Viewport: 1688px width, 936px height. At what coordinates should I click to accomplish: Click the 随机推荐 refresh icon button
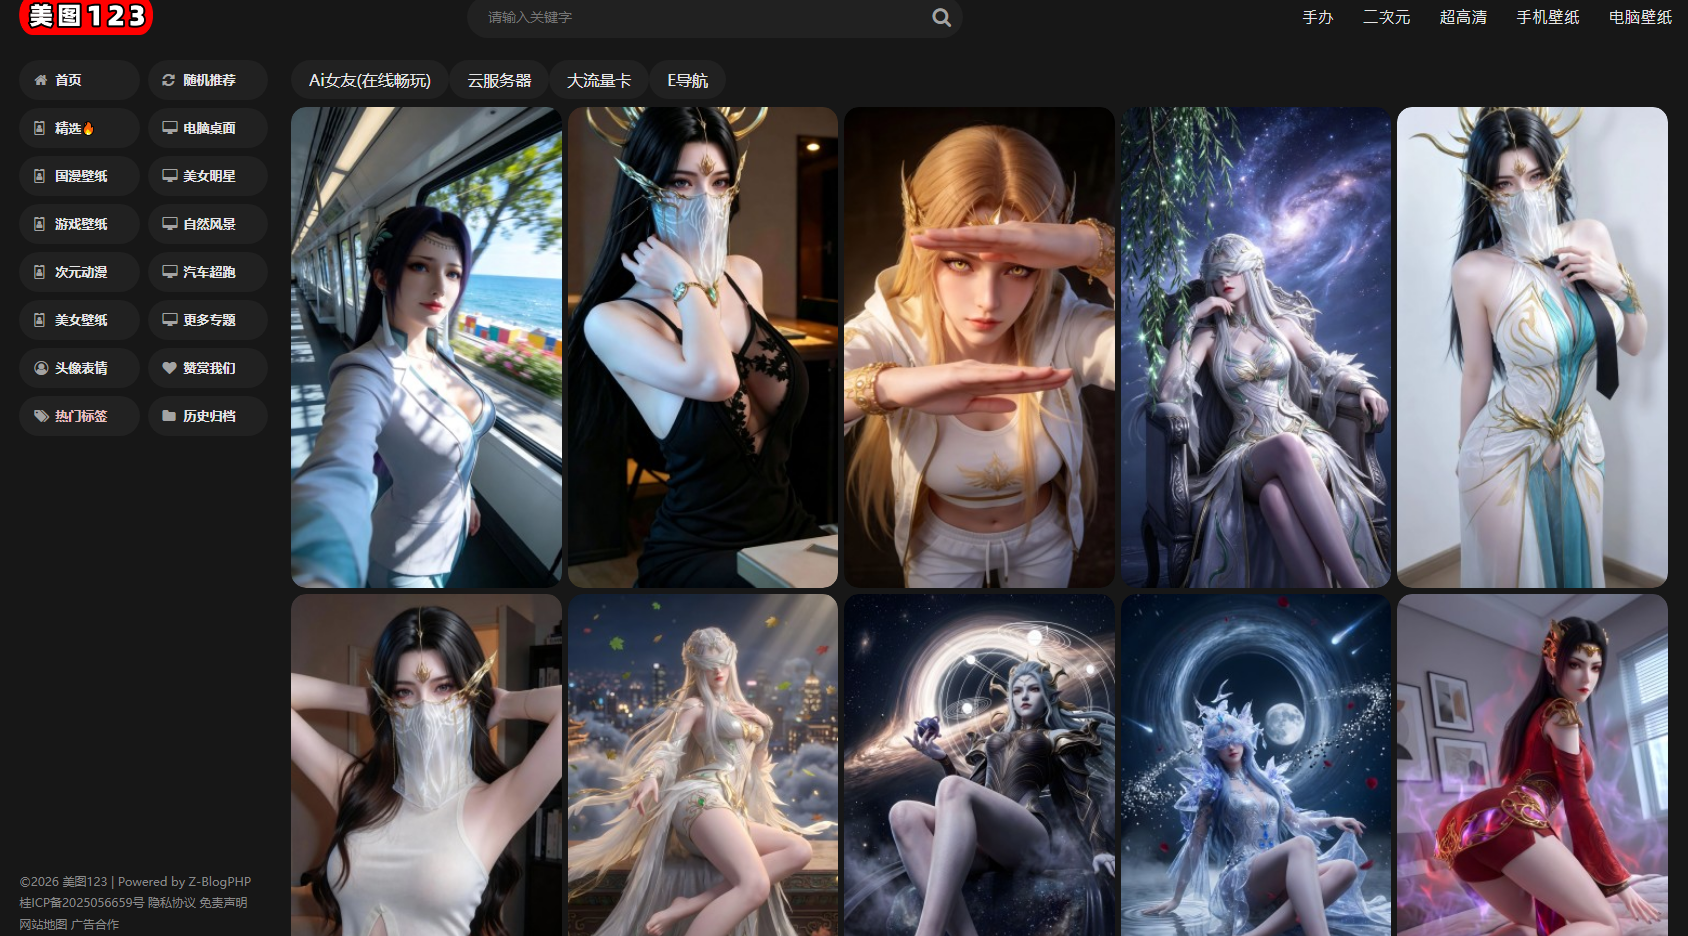click(x=208, y=80)
